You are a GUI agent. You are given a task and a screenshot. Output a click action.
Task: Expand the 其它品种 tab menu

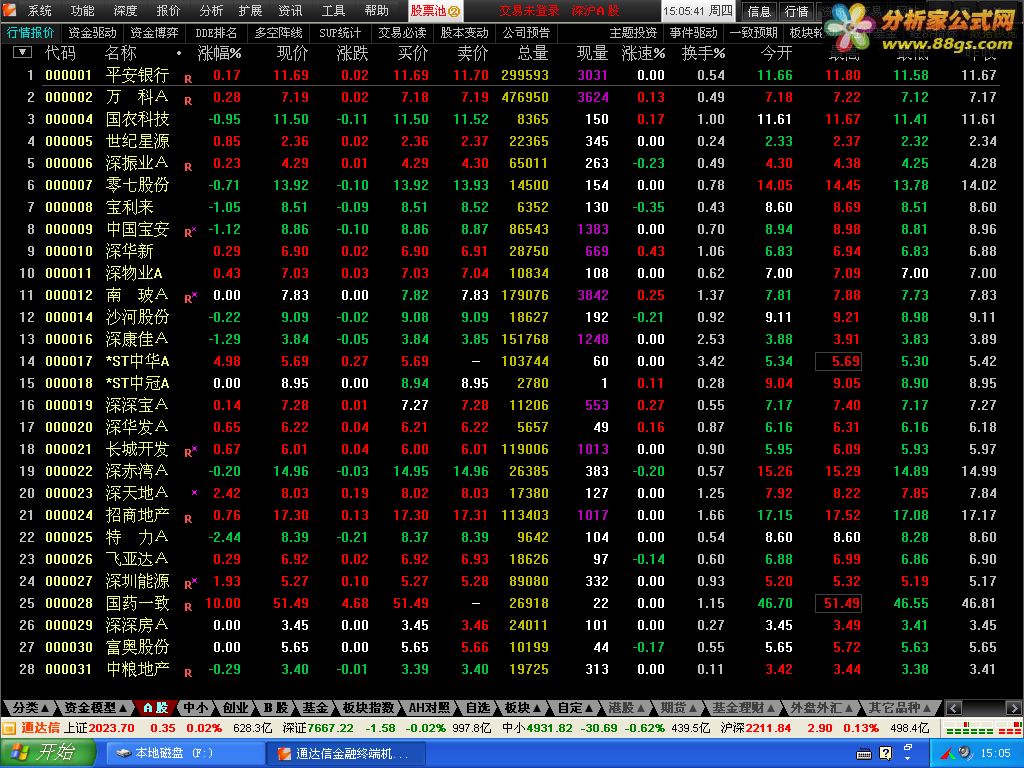[x=899, y=708]
